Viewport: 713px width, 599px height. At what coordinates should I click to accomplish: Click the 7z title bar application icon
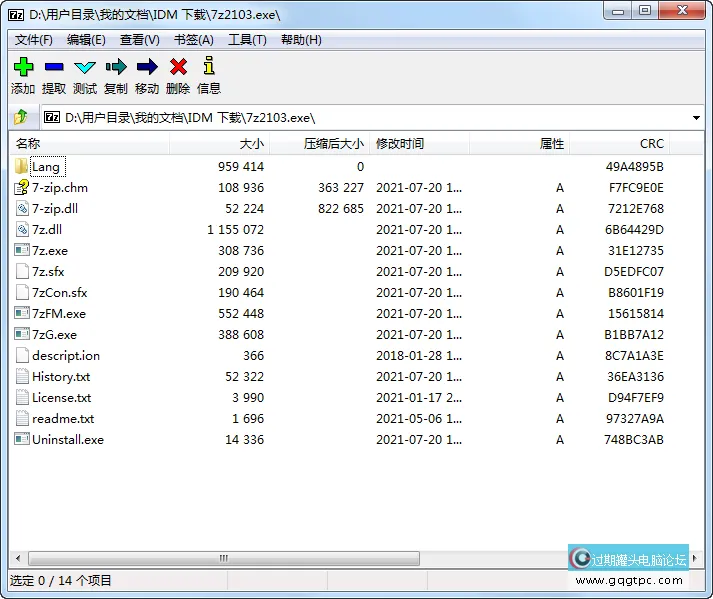coord(16,15)
